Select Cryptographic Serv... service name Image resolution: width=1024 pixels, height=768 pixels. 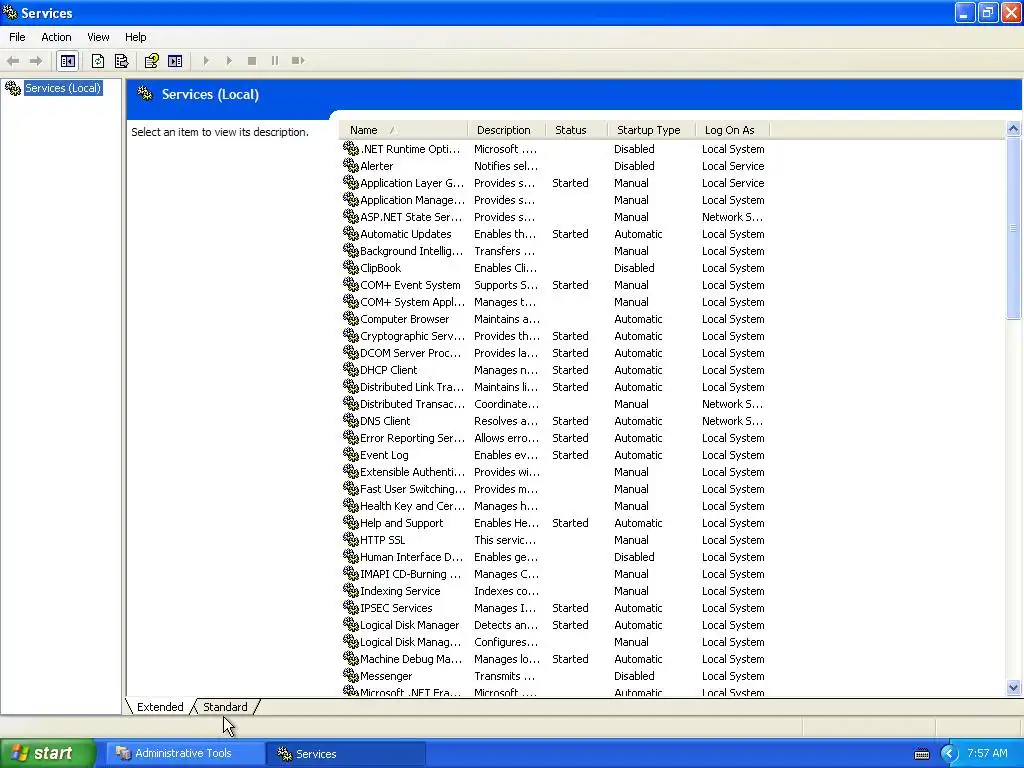[412, 336]
